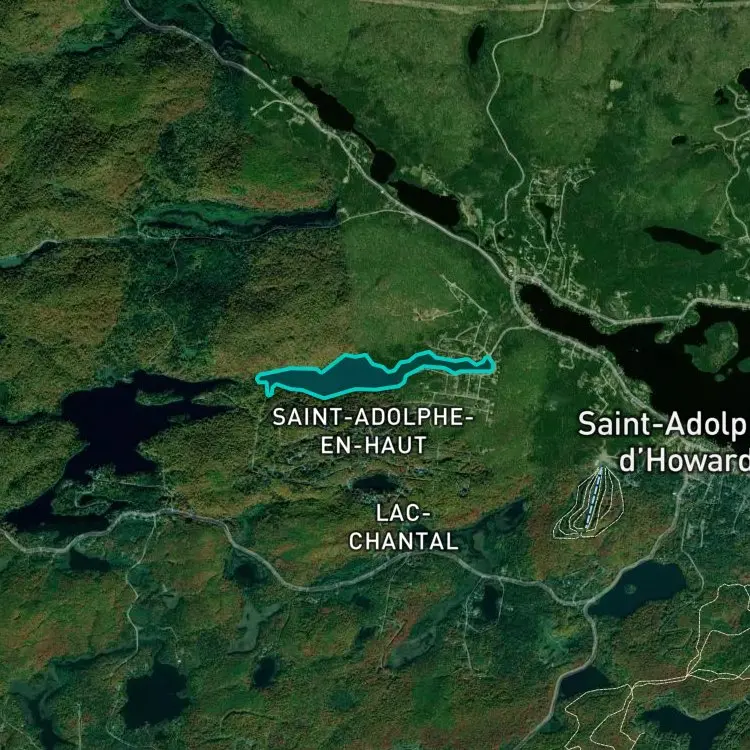This screenshot has width=750, height=750.
Task: Click the Saint-Adolphe-d'Howard town label
Action: click(664, 442)
